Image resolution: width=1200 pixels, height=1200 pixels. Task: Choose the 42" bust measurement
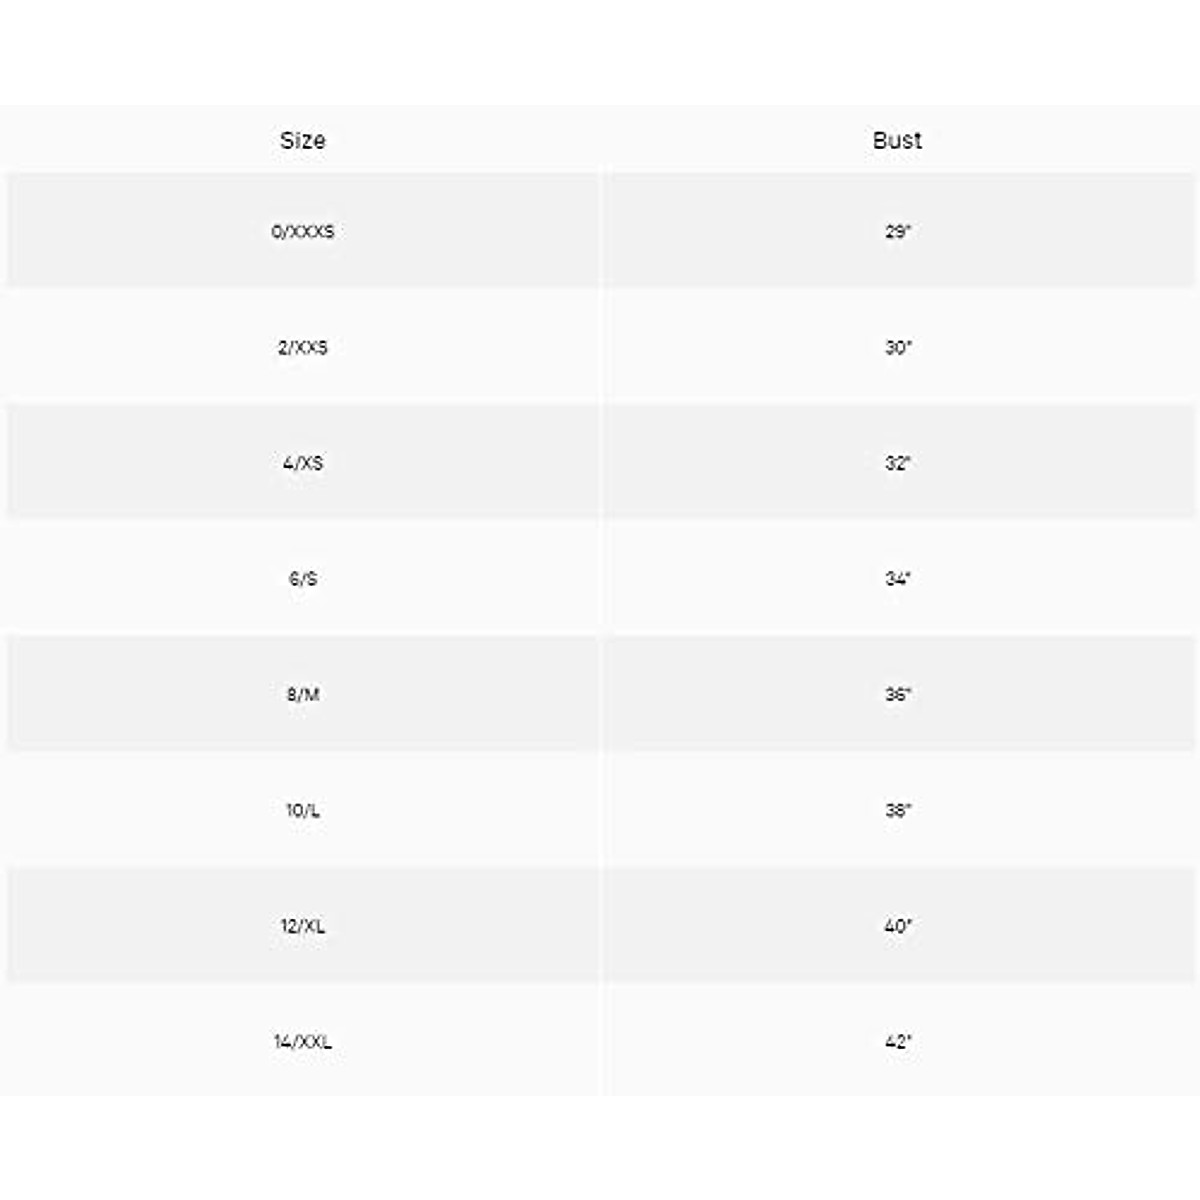pyautogui.click(x=897, y=1042)
